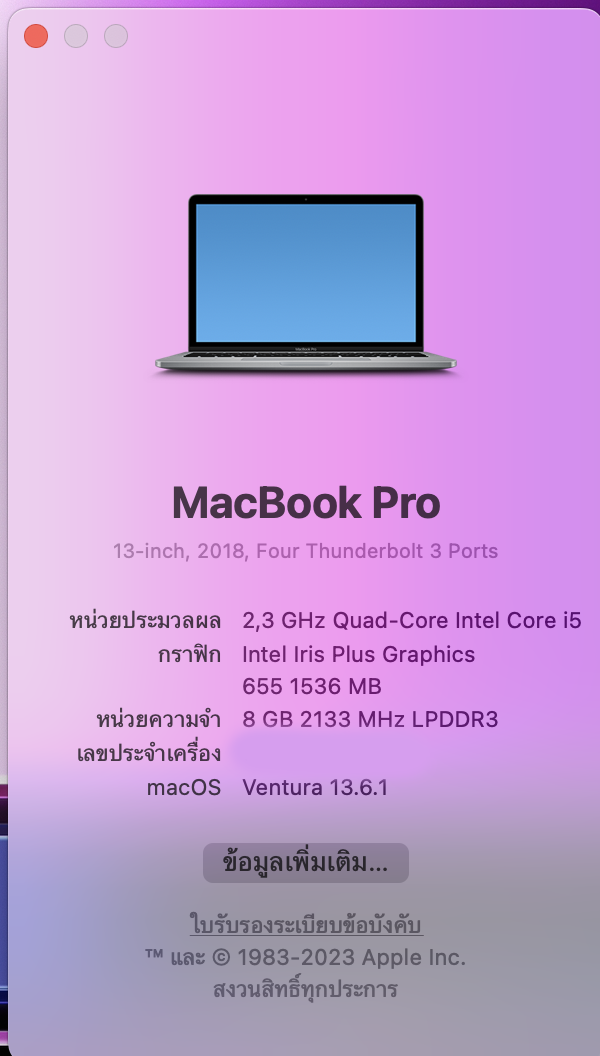Click the เลขประจำเครื่อง serial number label
The height and width of the screenshot is (1056, 600).
[x=149, y=754]
